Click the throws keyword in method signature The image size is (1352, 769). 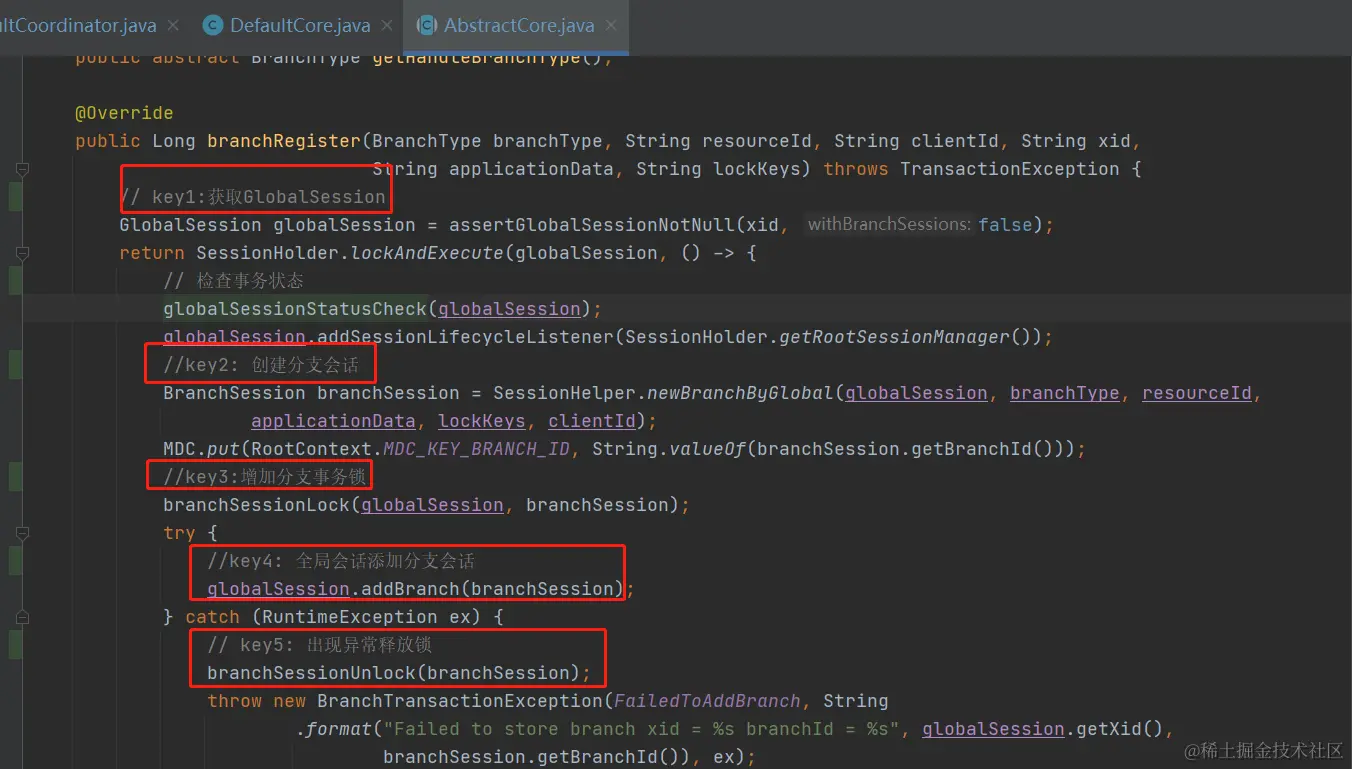tap(856, 169)
